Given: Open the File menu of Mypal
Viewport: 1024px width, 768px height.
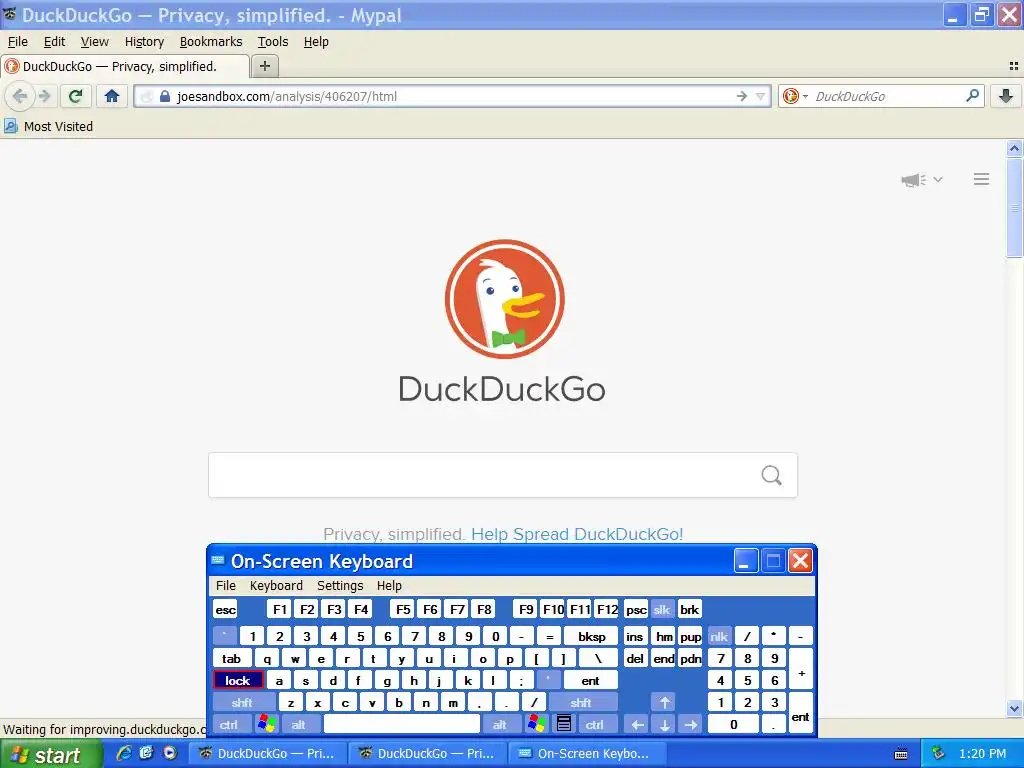Looking at the screenshot, I should (18, 42).
